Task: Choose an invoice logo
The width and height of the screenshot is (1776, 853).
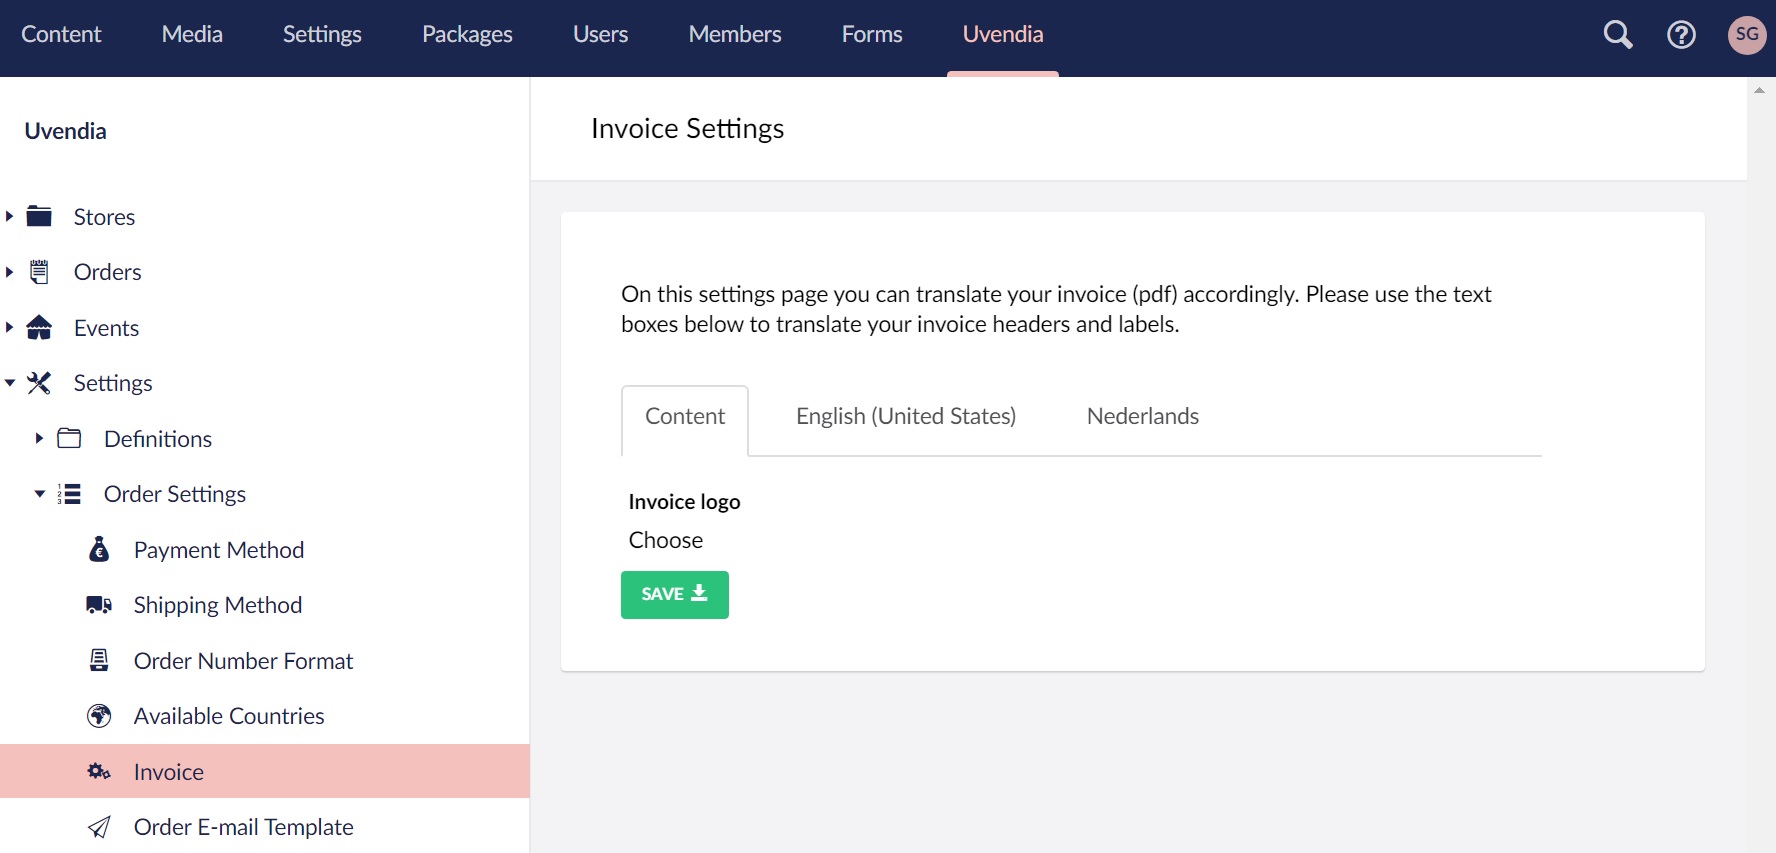Action: 666,540
